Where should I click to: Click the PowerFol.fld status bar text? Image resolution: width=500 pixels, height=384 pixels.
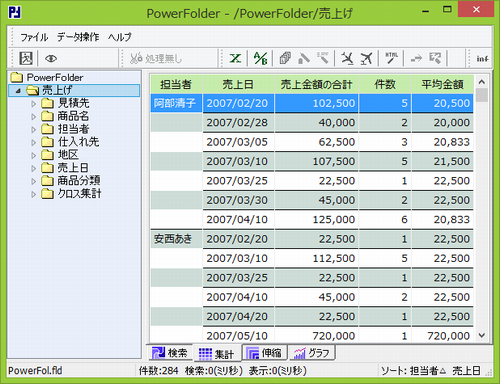[35, 371]
